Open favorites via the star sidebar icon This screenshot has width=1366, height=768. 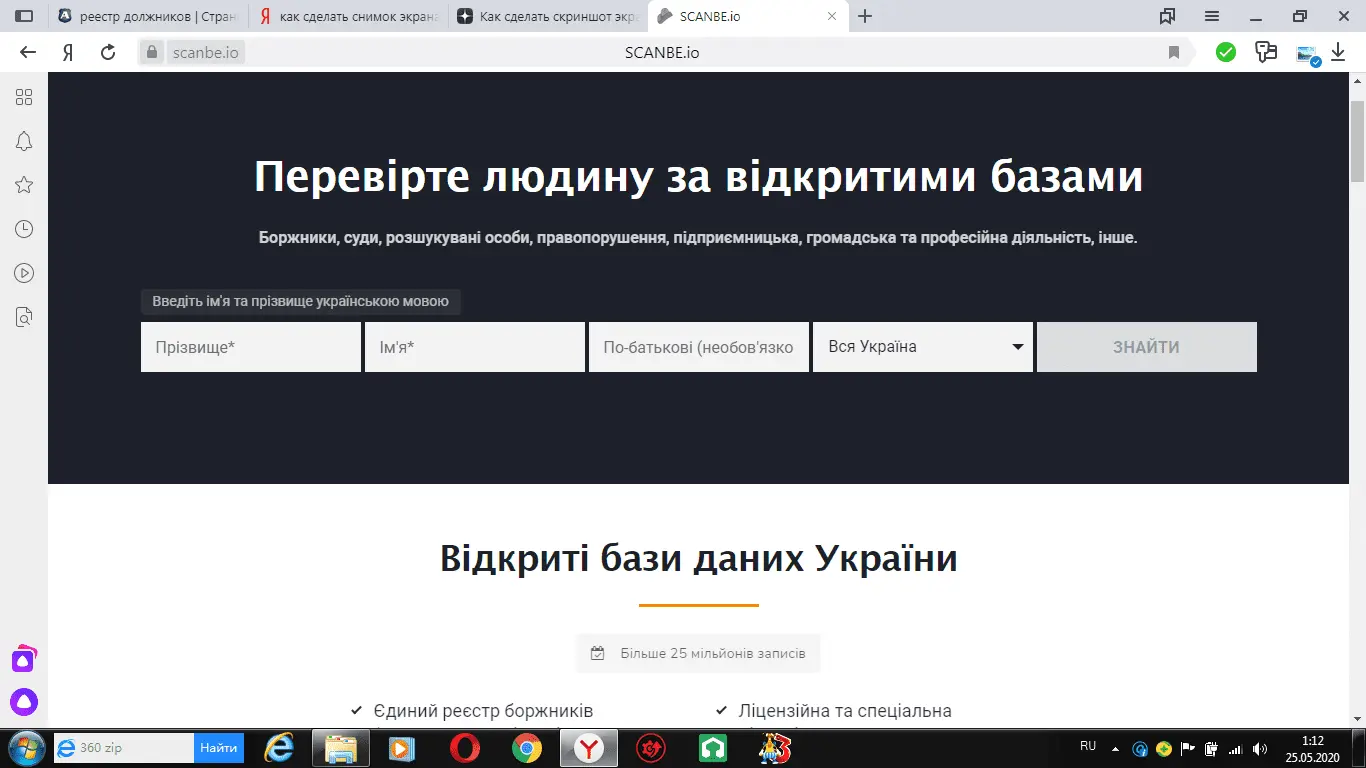24,185
